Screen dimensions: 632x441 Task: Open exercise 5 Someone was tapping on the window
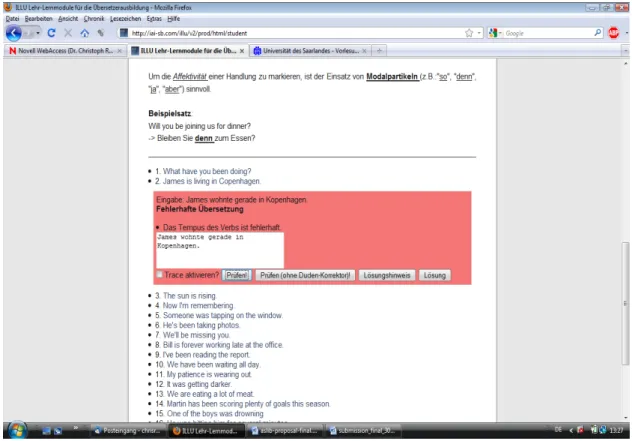pos(222,315)
